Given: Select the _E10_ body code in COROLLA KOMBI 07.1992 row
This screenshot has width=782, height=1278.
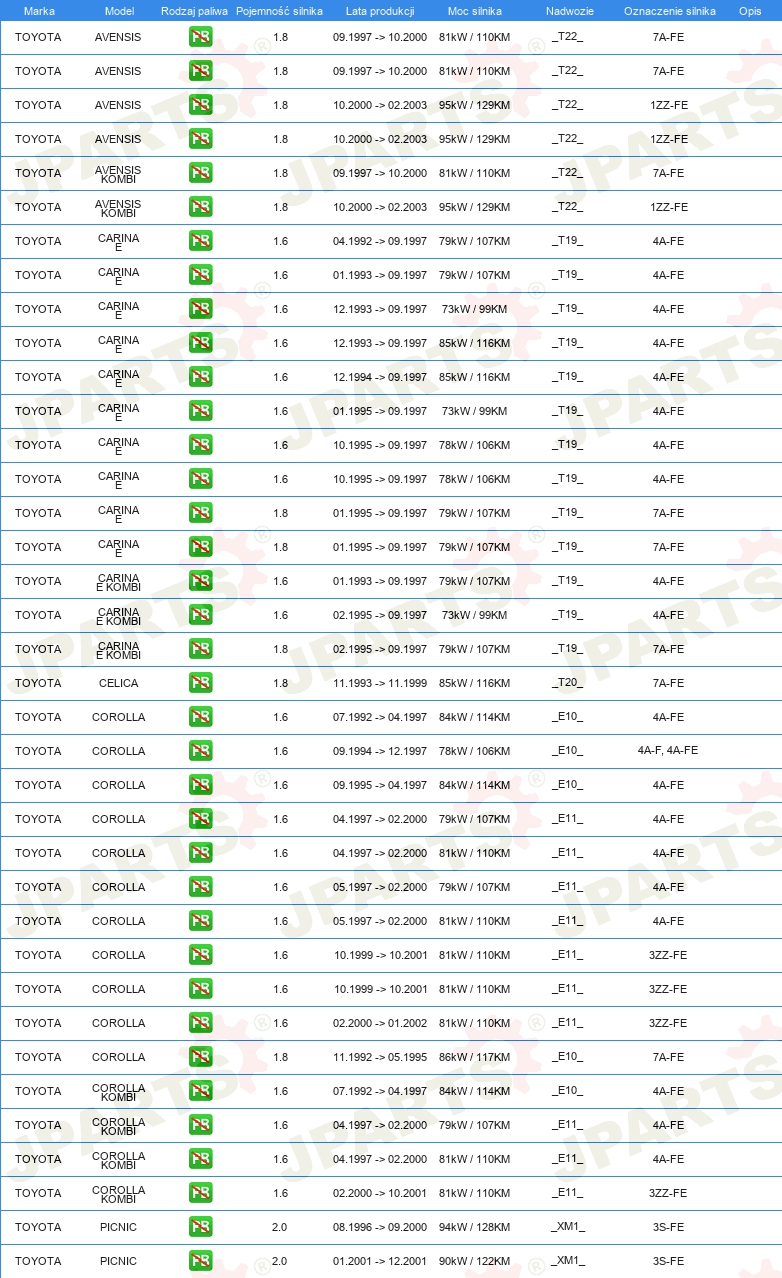Looking at the screenshot, I should click(x=567, y=1091).
